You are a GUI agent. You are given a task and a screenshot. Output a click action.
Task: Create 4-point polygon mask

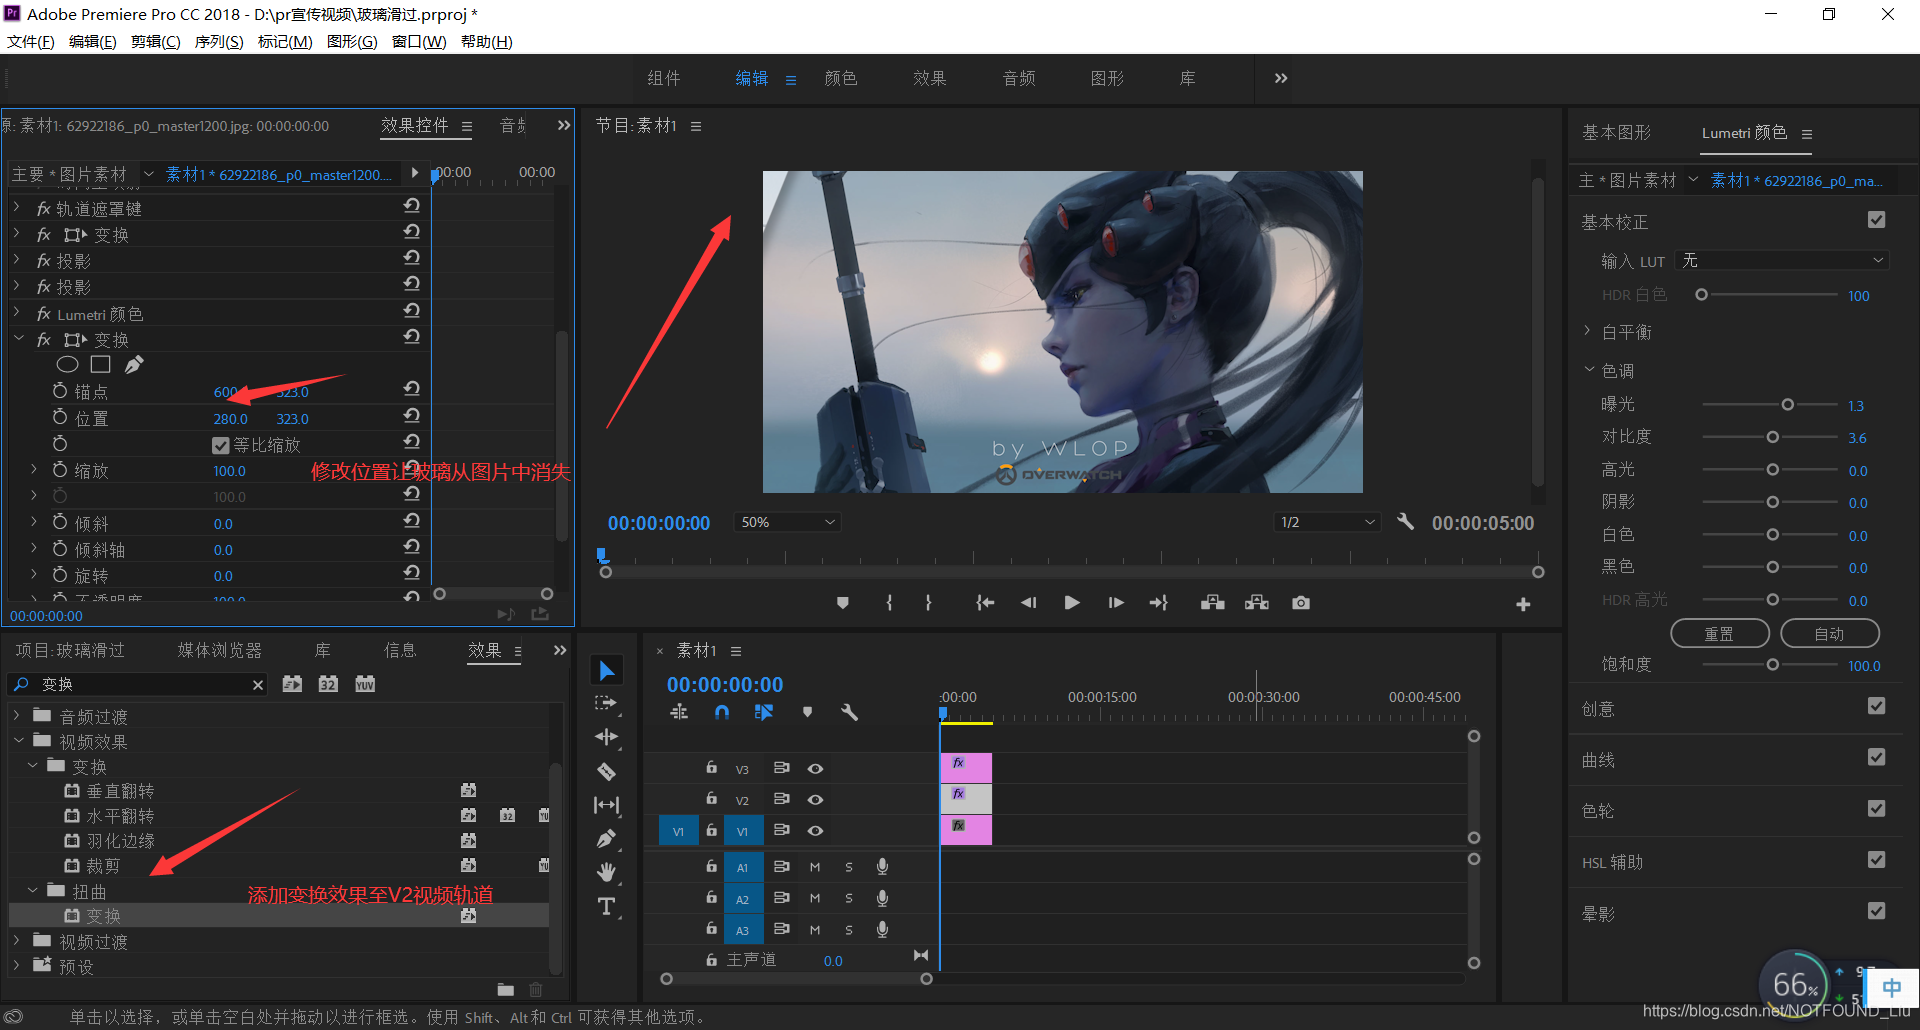[101, 364]
